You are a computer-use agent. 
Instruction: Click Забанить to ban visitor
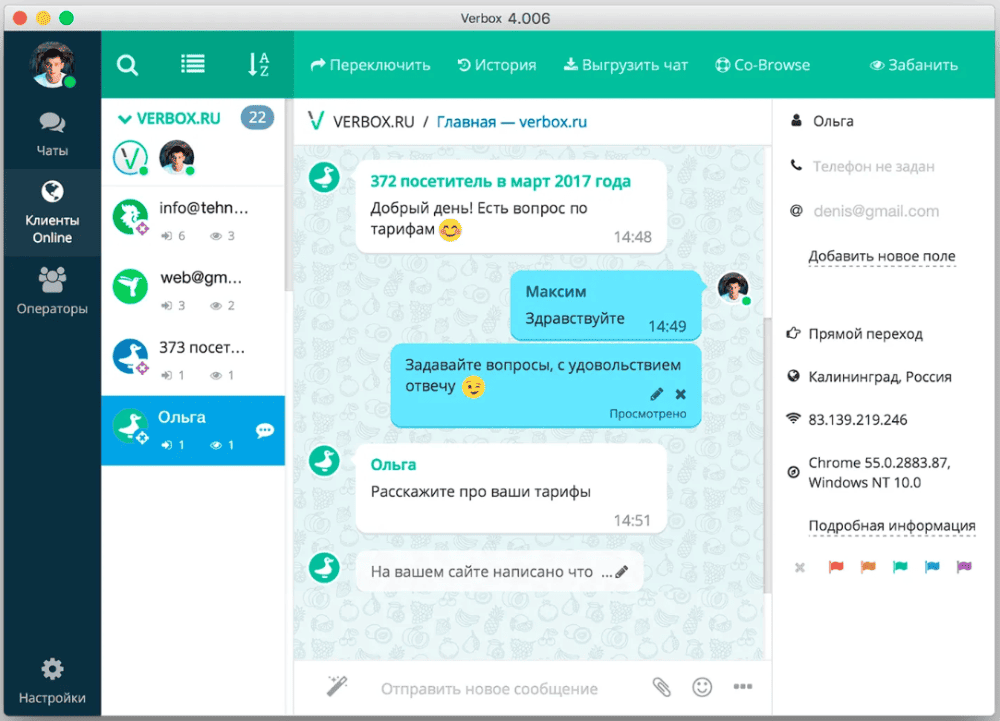(914, 65)
